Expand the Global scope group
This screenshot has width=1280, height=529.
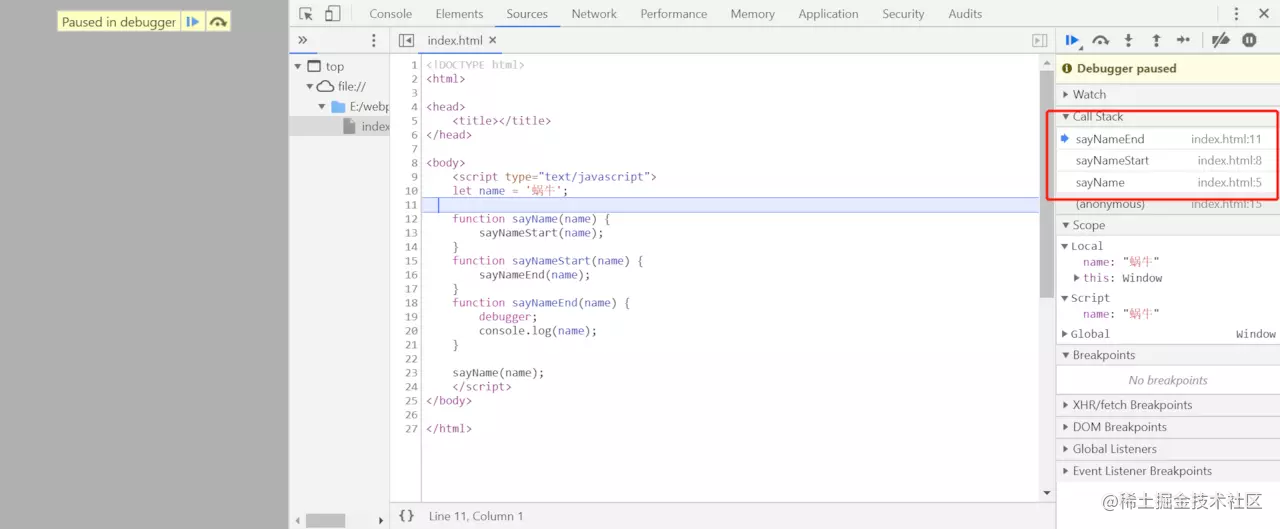(1065, 334)
